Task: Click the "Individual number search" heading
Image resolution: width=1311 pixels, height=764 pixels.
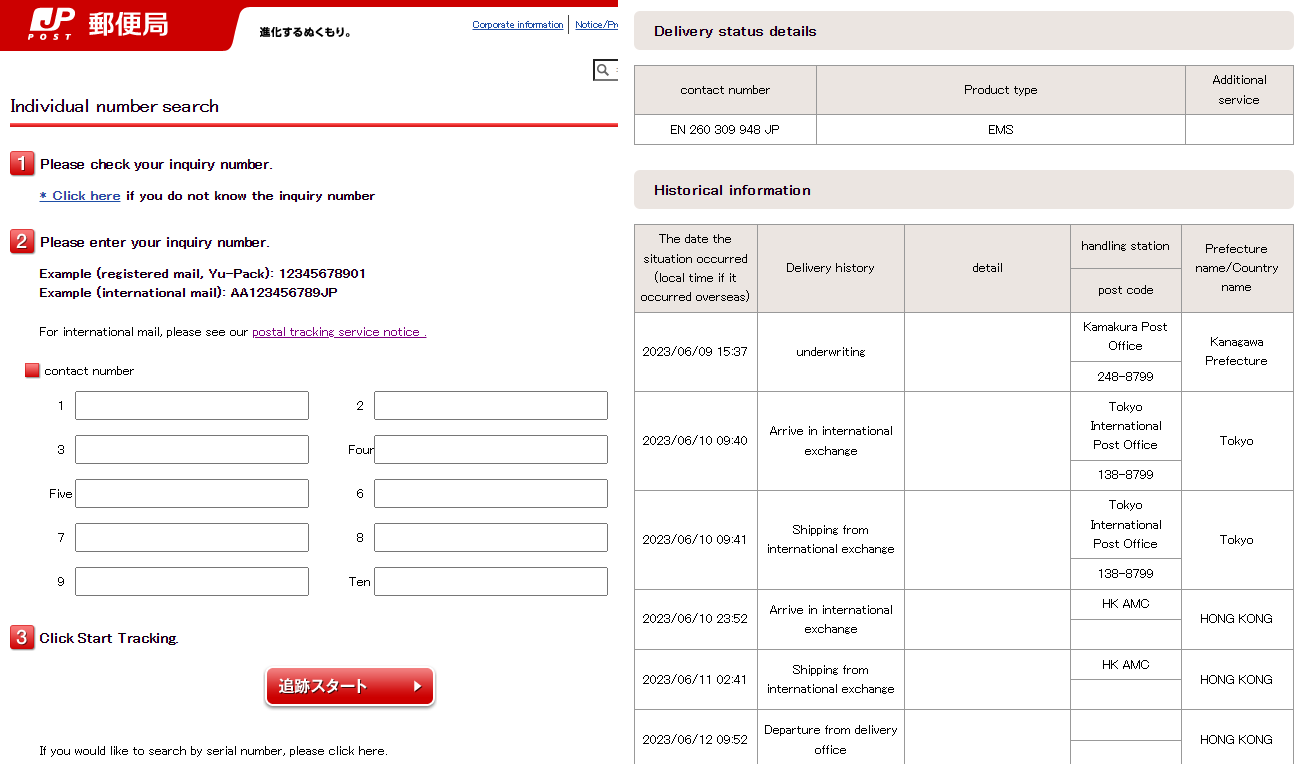Action: click(114, 106)
